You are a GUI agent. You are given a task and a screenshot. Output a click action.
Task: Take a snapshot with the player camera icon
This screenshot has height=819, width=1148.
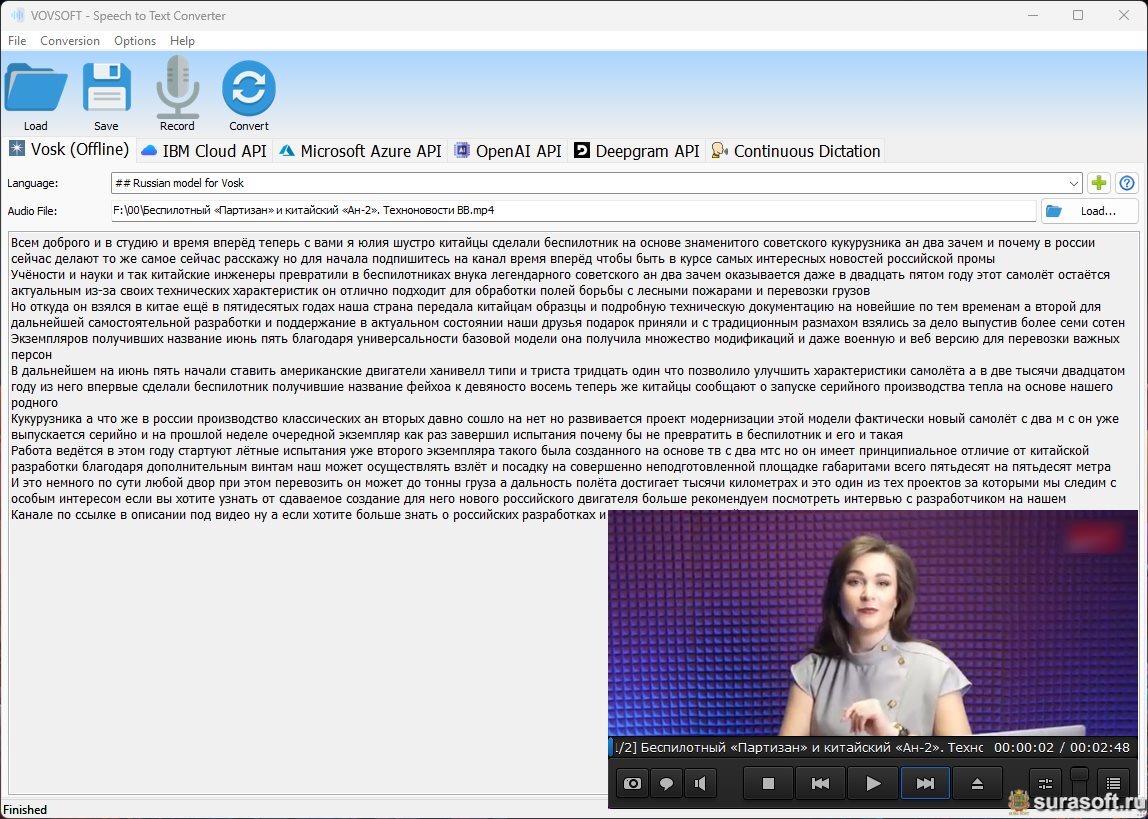pos(633,784)
